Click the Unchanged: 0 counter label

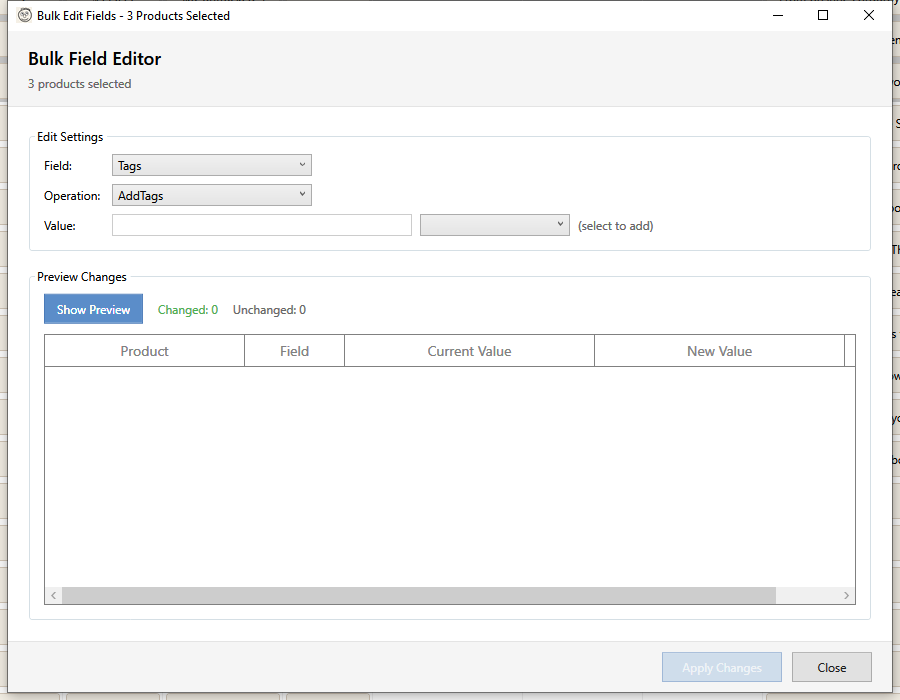(x=268, y=309)
